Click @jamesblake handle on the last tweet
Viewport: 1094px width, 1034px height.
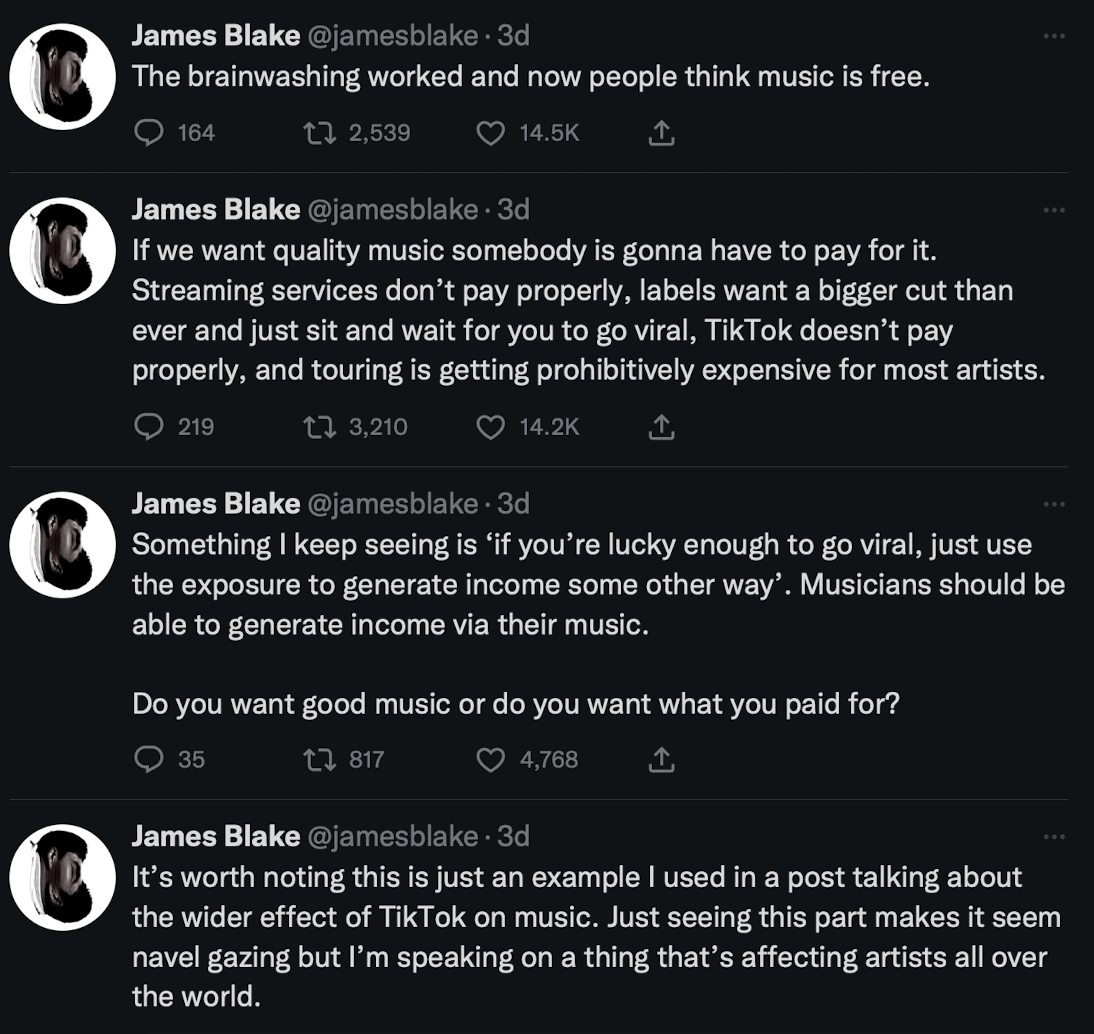click(393, 836)
